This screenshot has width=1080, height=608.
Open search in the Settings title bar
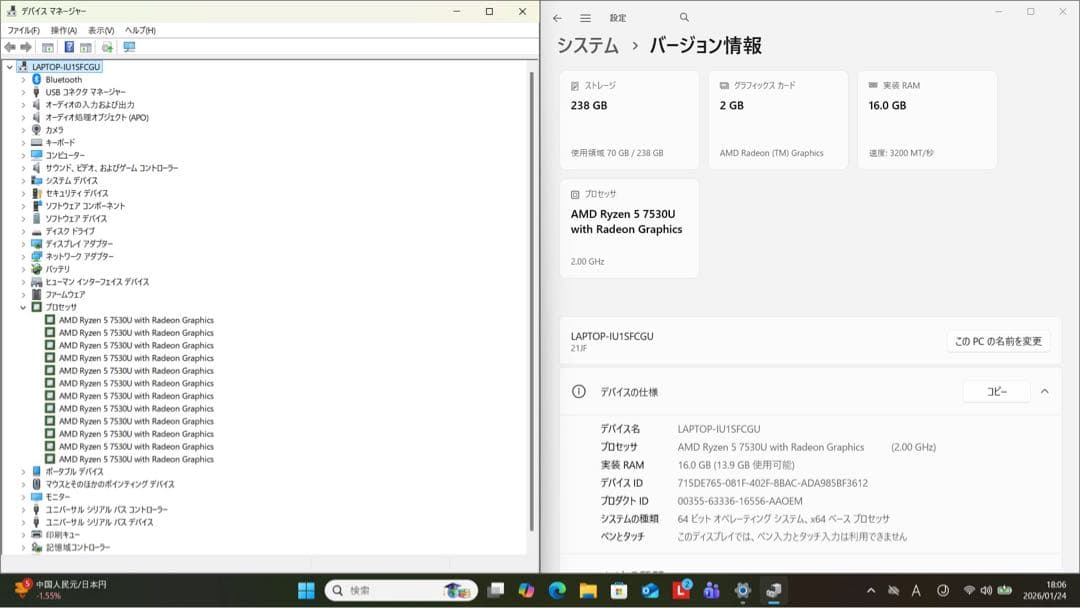[x=684, y=17]
